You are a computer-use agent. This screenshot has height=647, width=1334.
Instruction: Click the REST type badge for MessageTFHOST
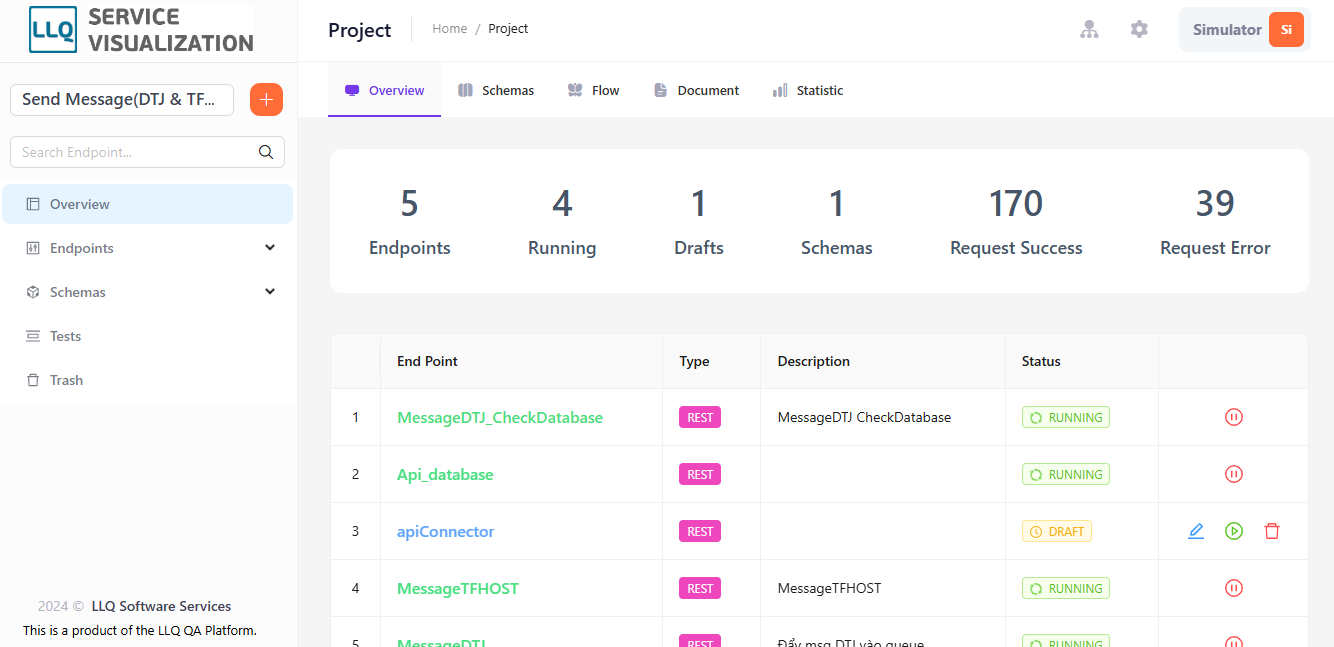(x=700, y=588)
